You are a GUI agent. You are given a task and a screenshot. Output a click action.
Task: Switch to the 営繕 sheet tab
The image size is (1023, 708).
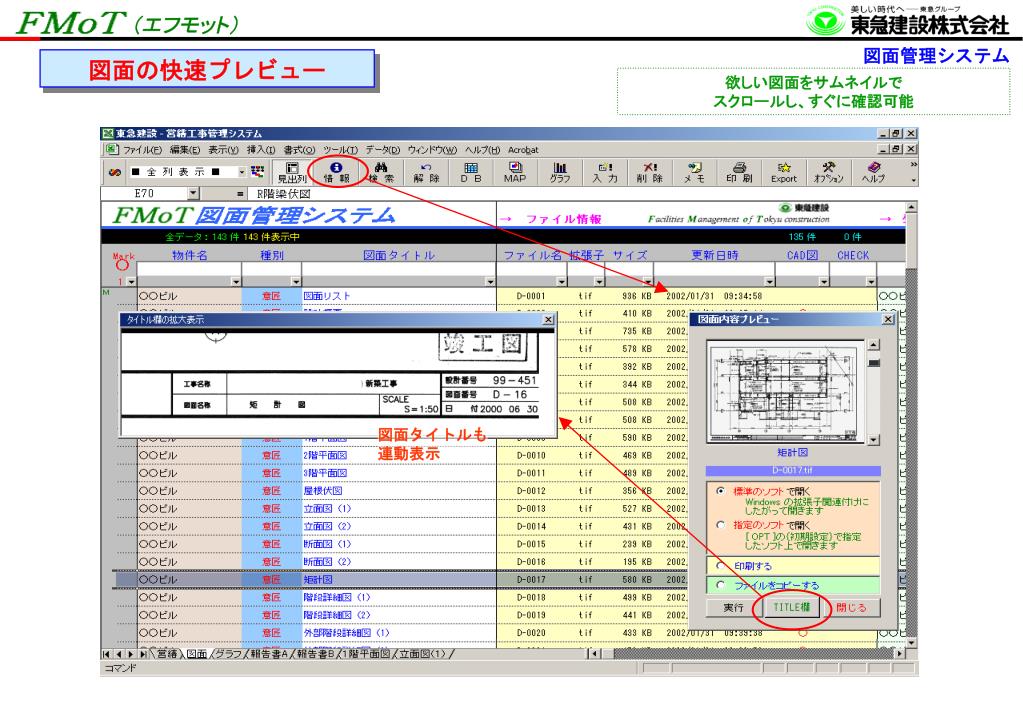click(x=167, y=653)
